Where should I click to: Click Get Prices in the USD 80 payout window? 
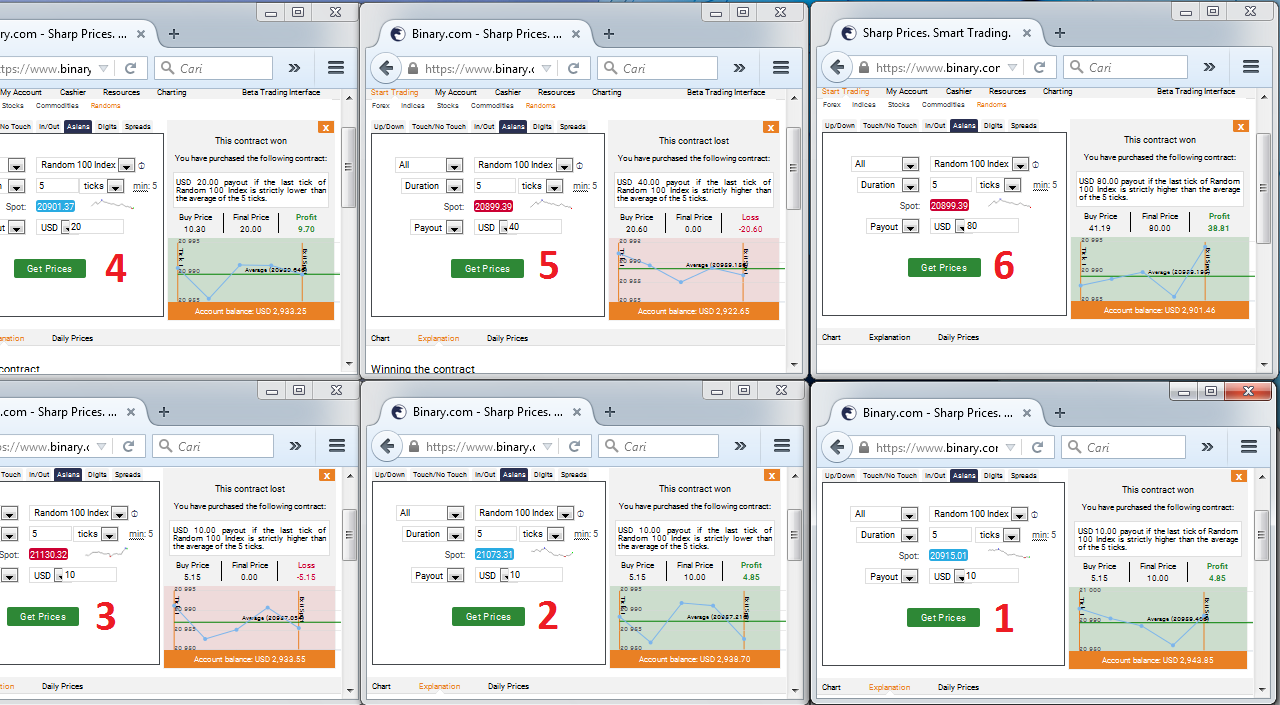click(944, 268)
